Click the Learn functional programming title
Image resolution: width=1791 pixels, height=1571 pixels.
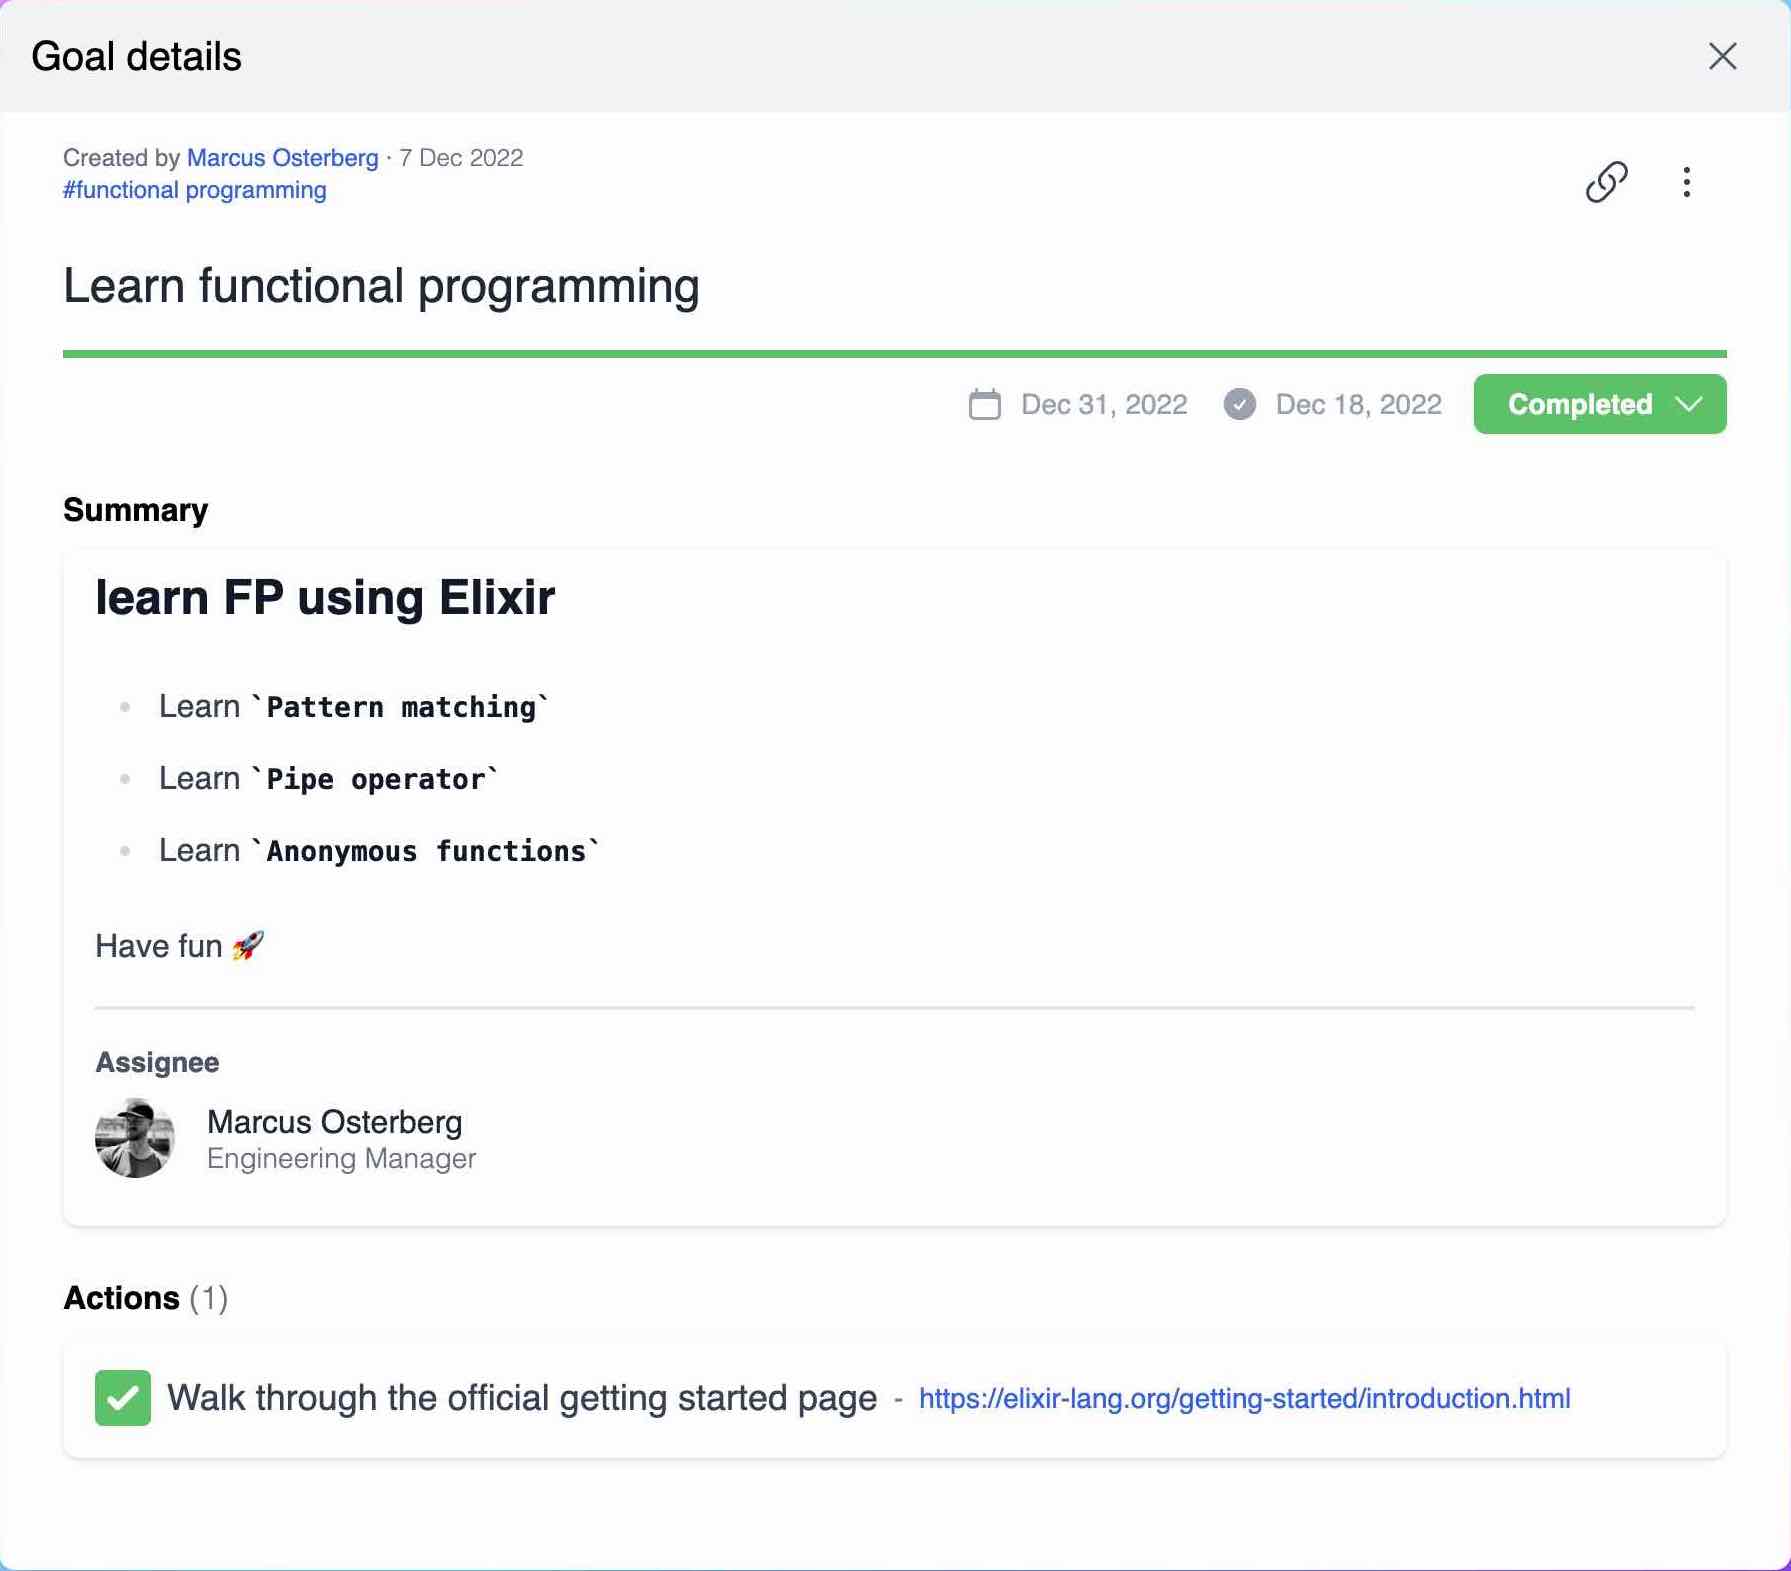(381, 286)
